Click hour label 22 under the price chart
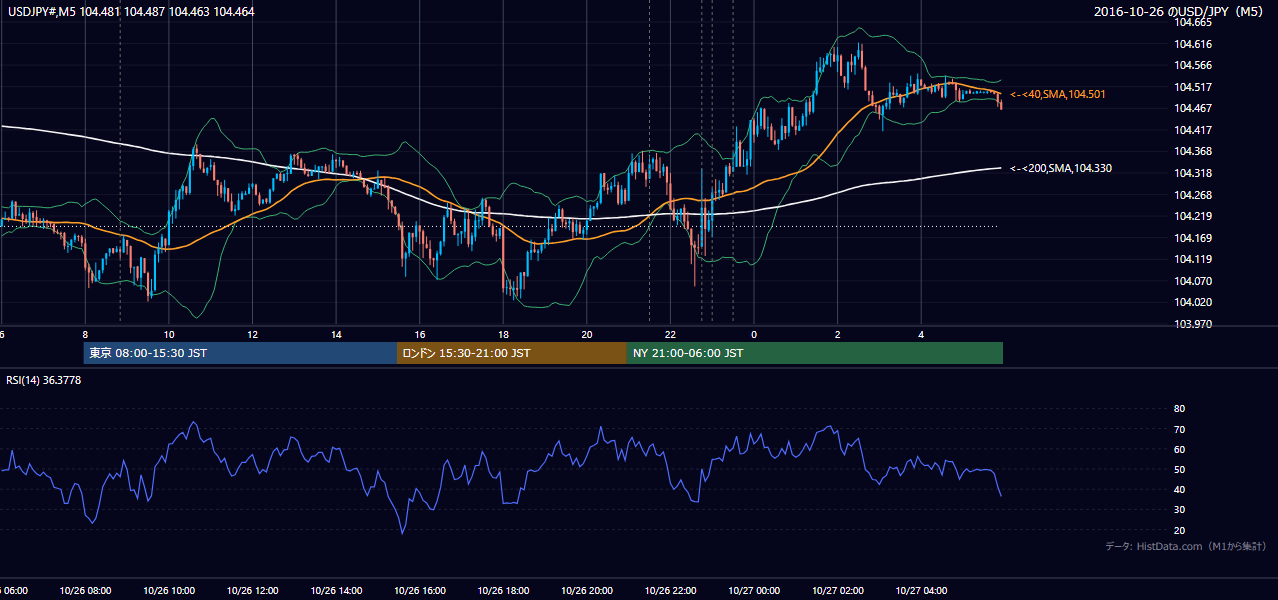This screenshot has height=600, width=1278. pos(670,334)
